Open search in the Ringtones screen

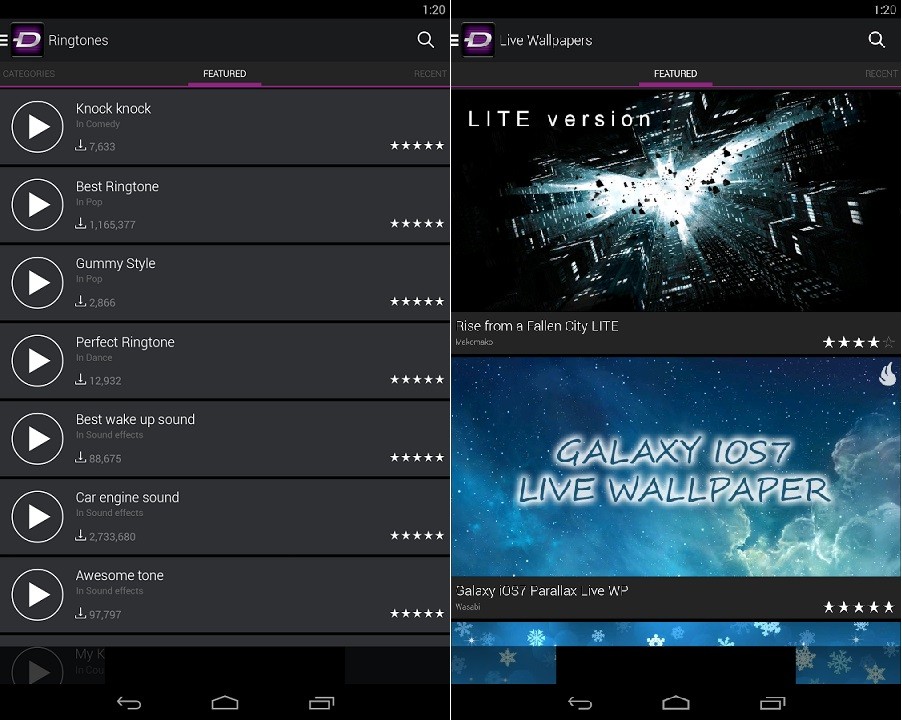coord(426,40)
